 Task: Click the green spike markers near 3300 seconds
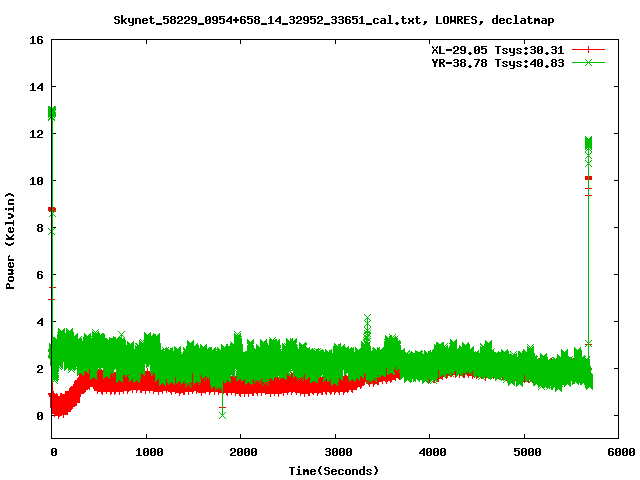tap(367, 329)
